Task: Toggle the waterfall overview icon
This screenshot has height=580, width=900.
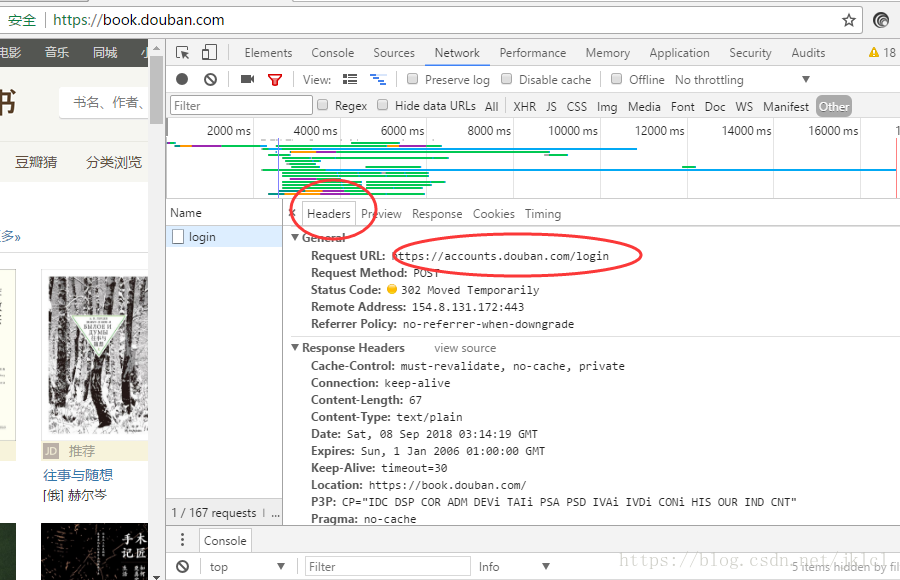Action: click(x=378, y=79)
